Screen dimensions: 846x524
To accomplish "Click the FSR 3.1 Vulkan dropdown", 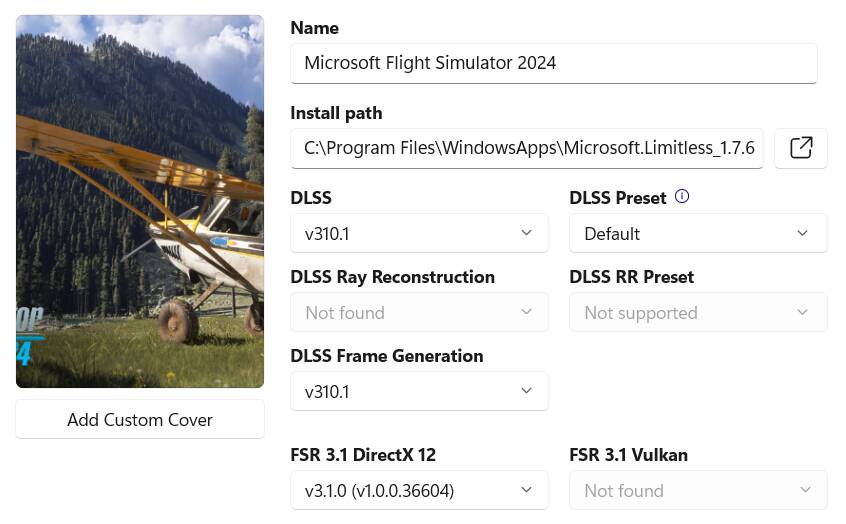I will coord(698,490).
